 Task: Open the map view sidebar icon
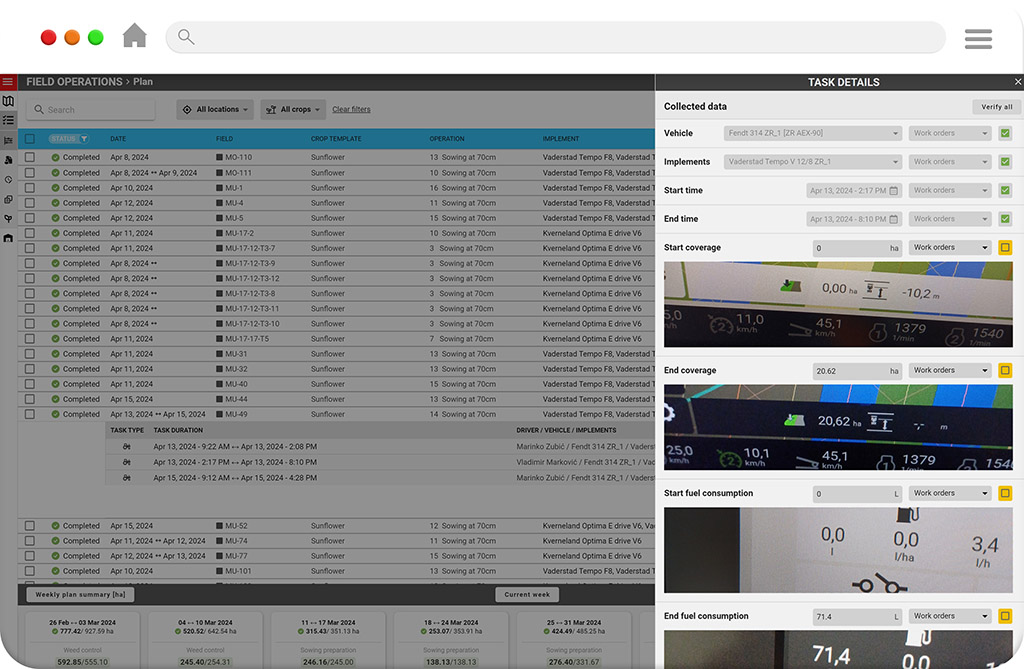tap(8, 101)
